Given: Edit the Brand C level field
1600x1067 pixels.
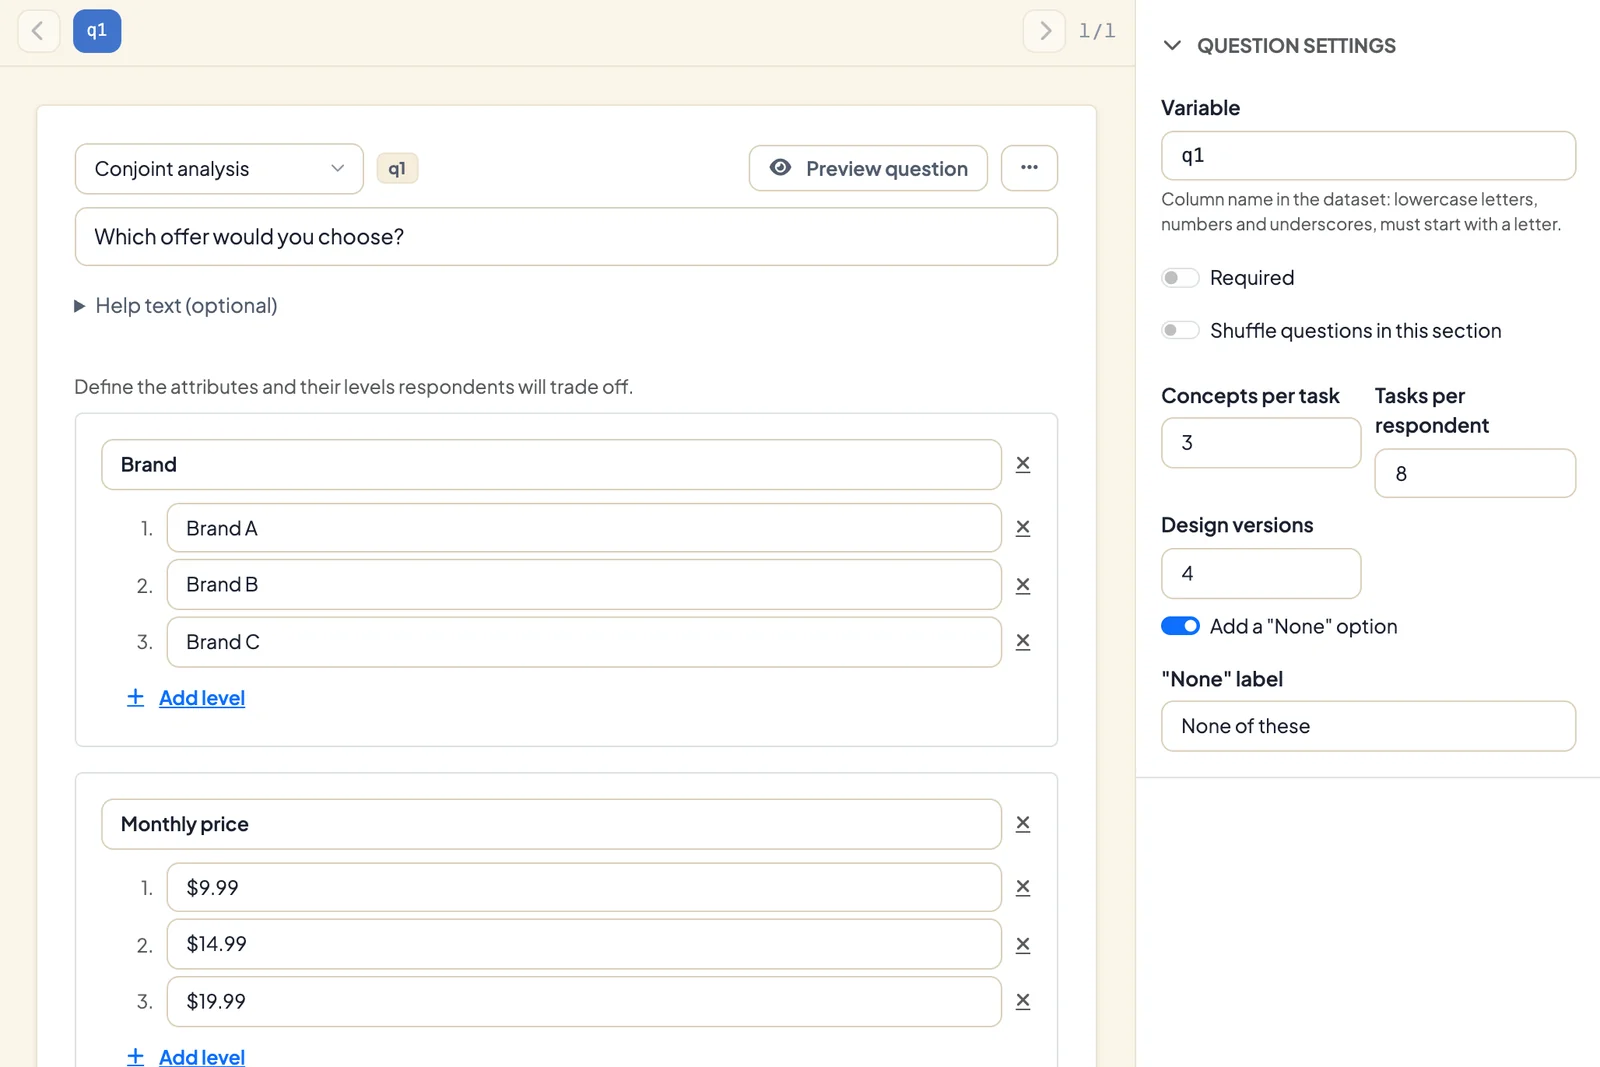Looking at the screenshot, I should coord(584,642).
